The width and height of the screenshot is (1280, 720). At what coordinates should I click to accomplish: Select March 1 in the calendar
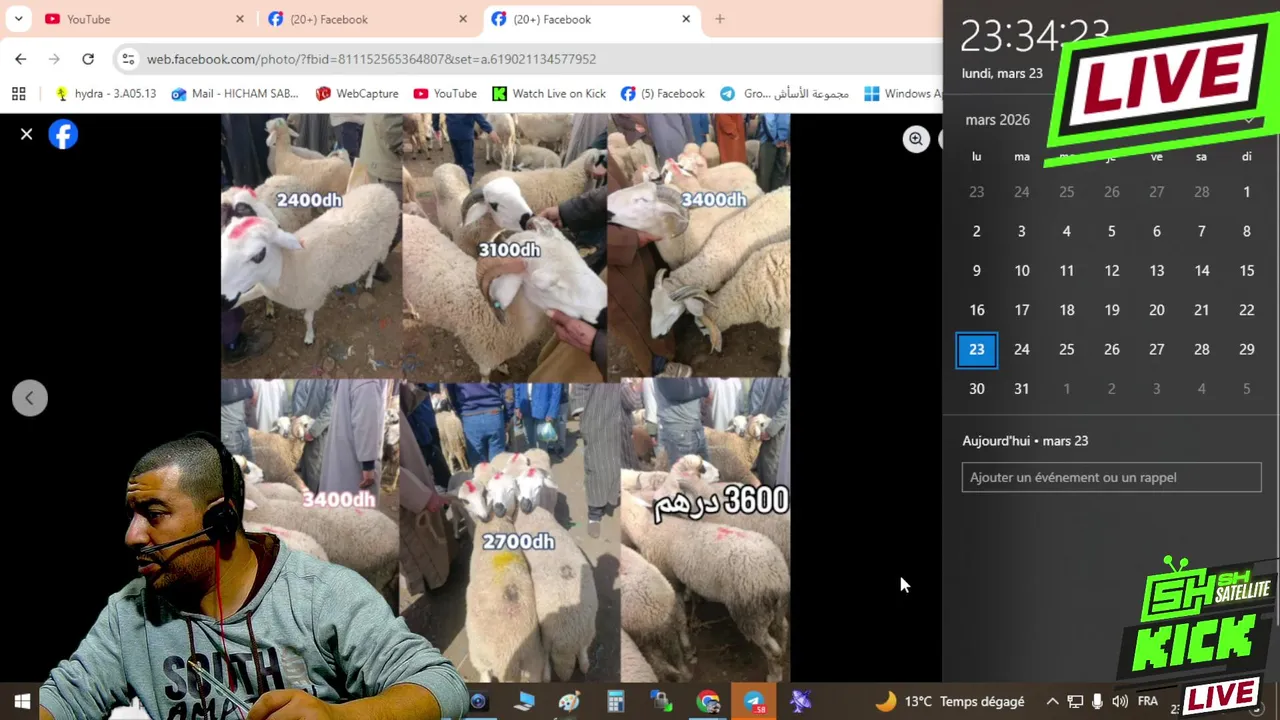1246,192
